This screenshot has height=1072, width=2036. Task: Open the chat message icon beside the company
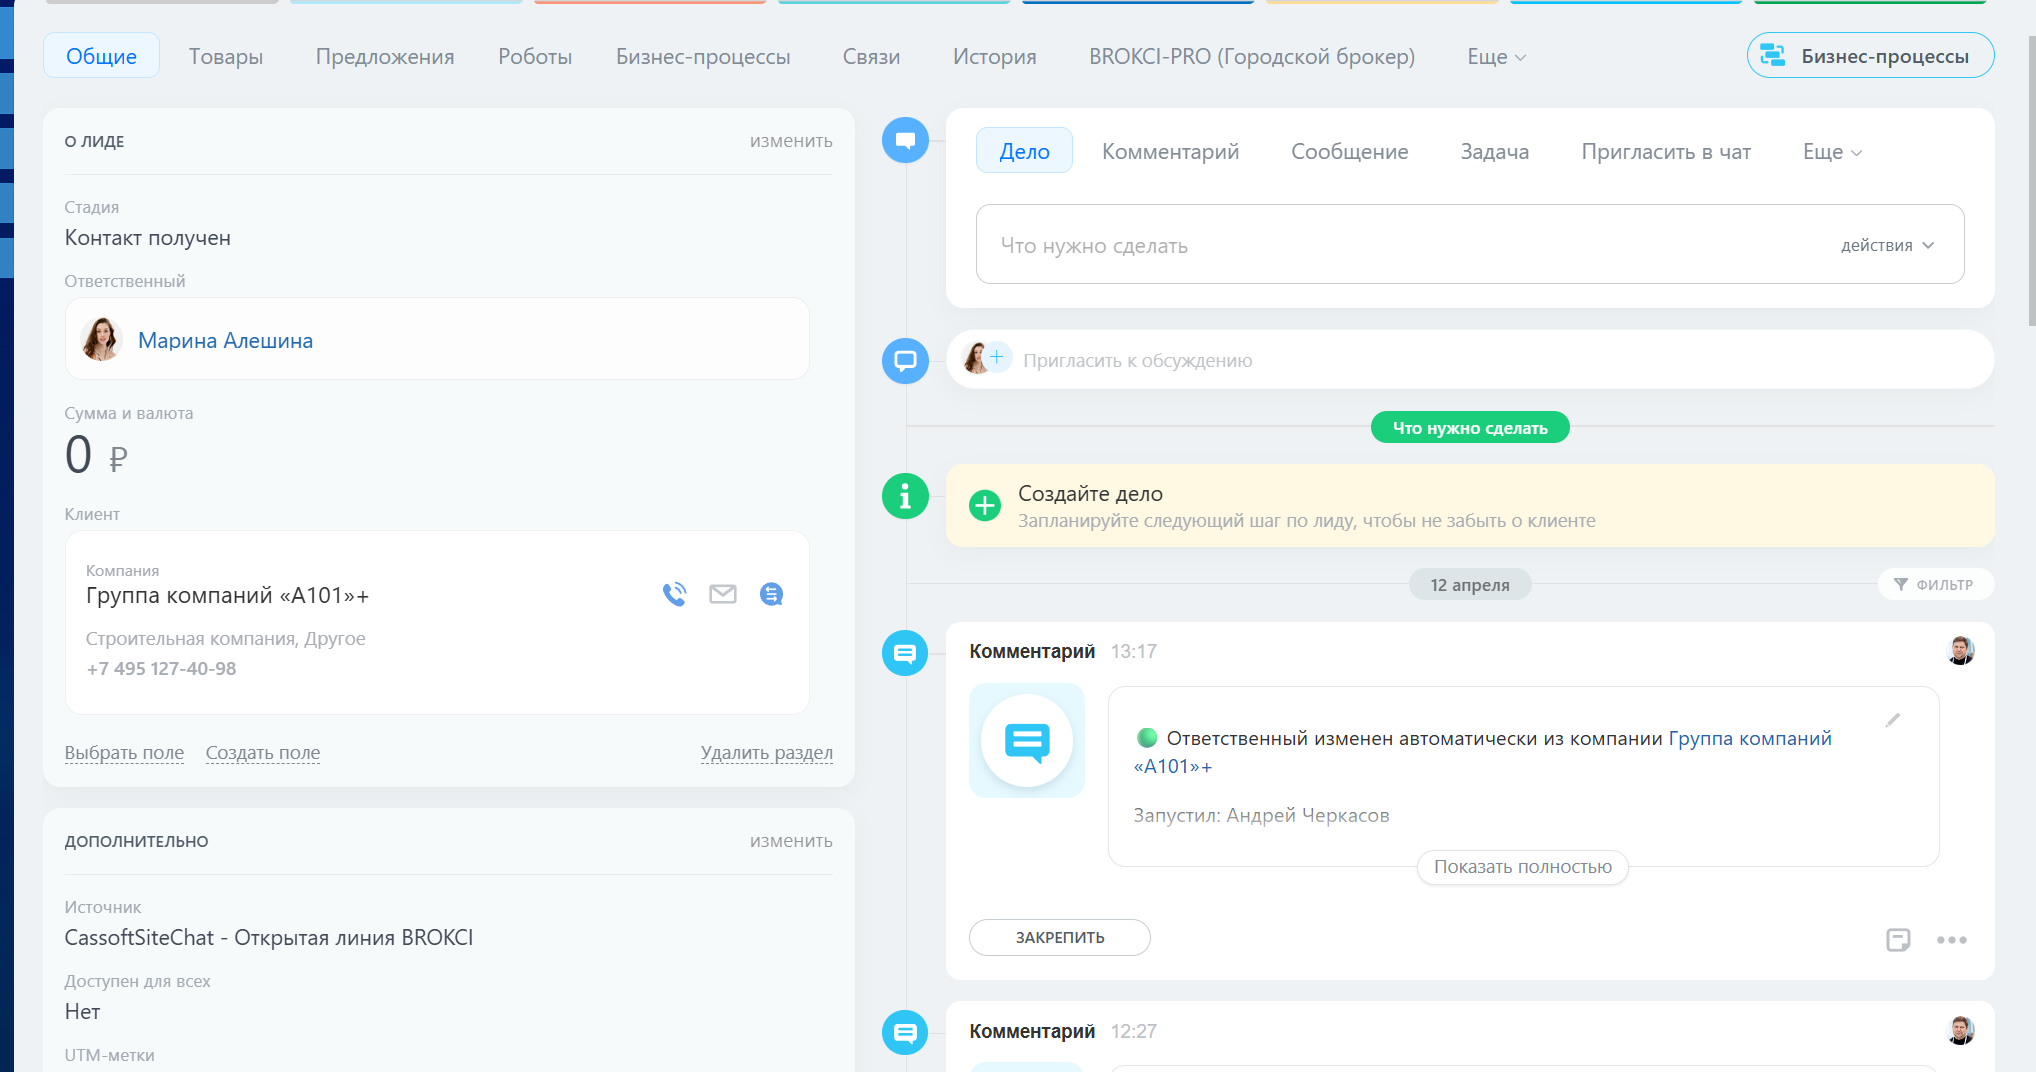[771, 594]
